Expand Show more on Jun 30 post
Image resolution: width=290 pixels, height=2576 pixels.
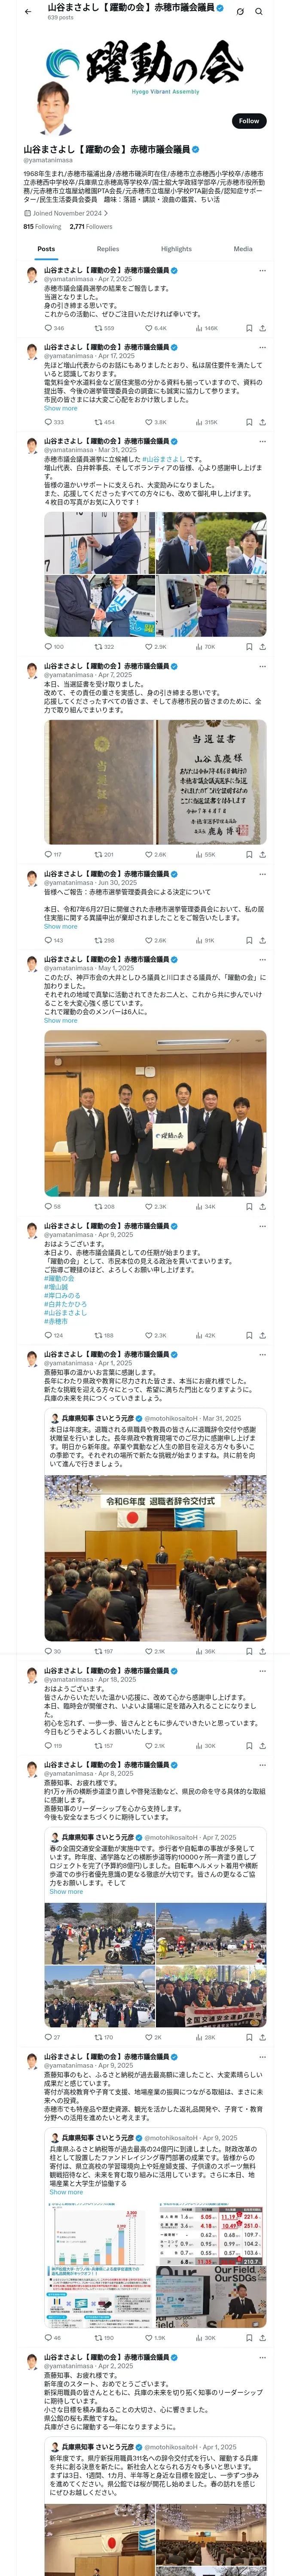[x=60, y=926]
